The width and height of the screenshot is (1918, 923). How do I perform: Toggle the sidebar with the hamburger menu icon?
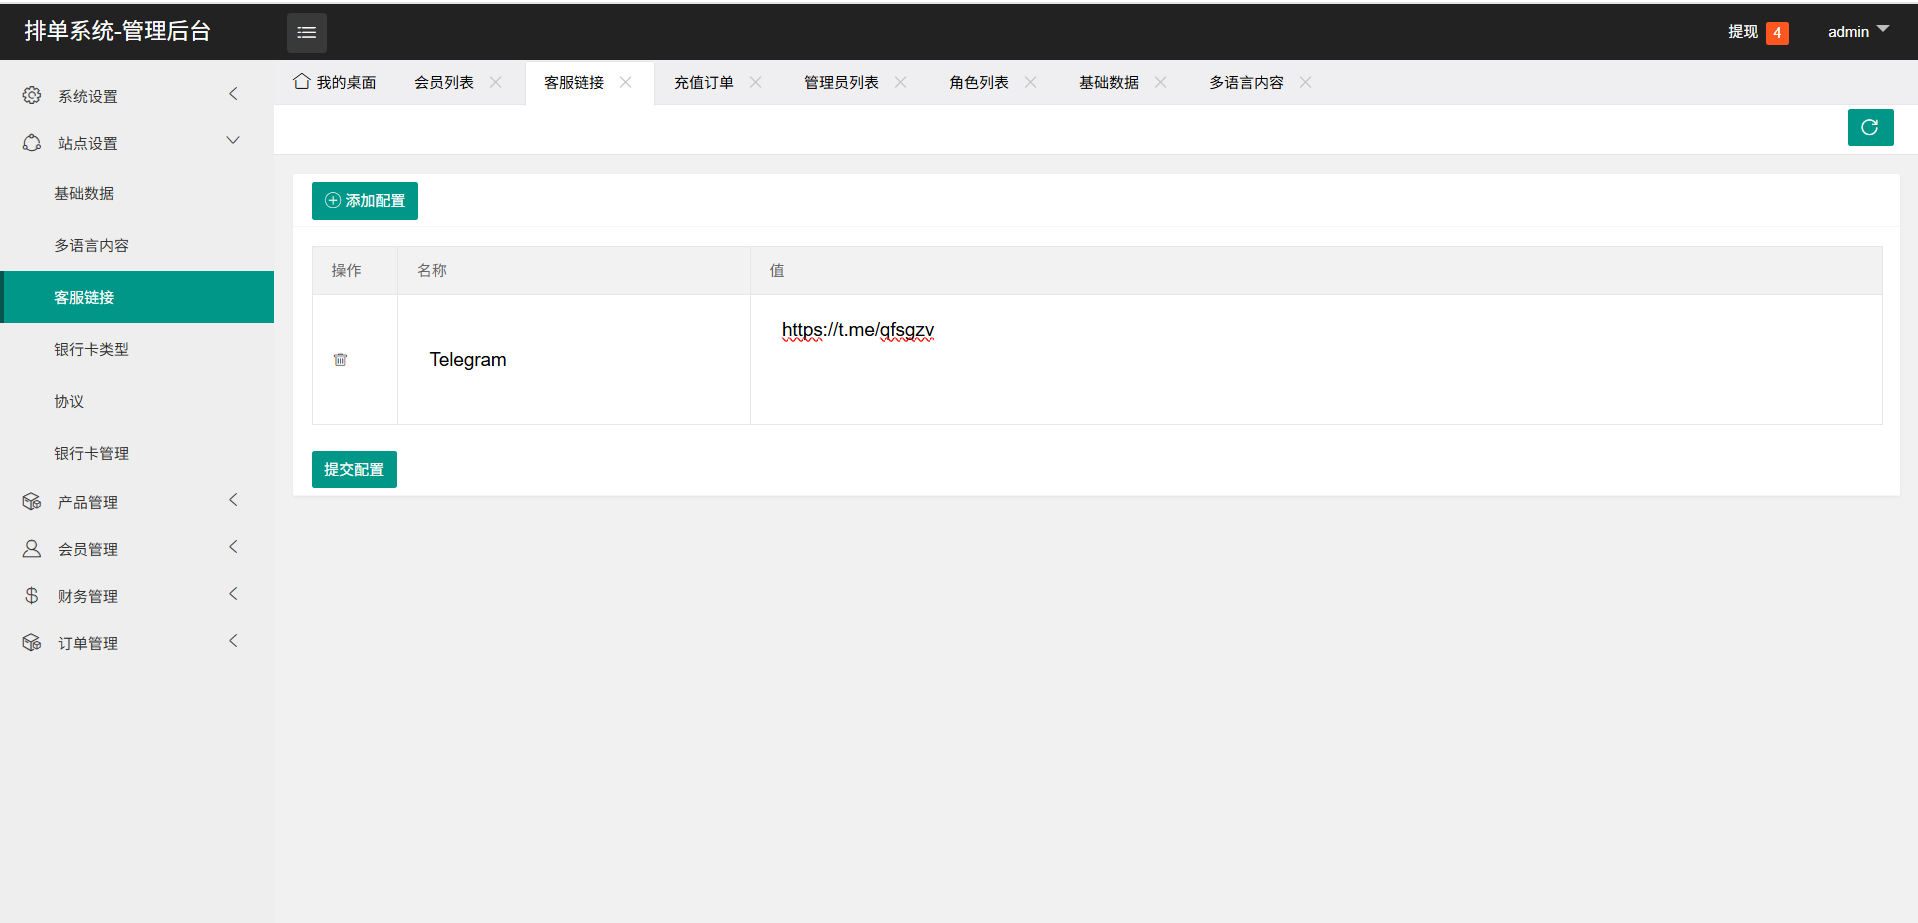pos(306,33)
